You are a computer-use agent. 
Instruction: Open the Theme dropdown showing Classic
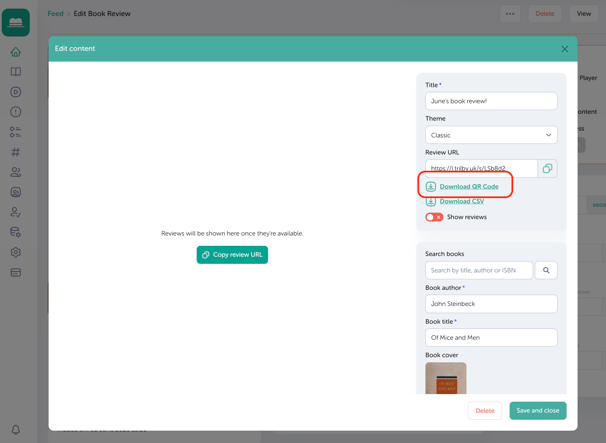pyautogui.click(x=491, y=135)
